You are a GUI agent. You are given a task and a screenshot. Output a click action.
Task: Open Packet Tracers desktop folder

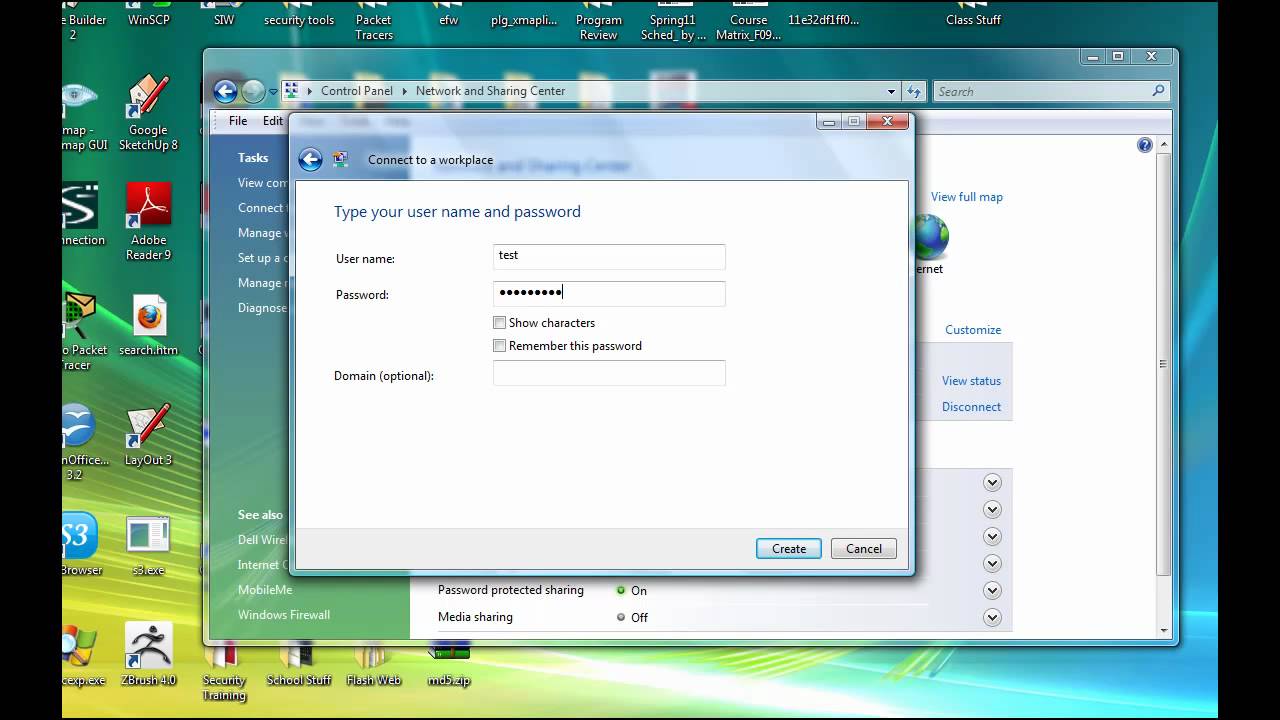point(374,21)
